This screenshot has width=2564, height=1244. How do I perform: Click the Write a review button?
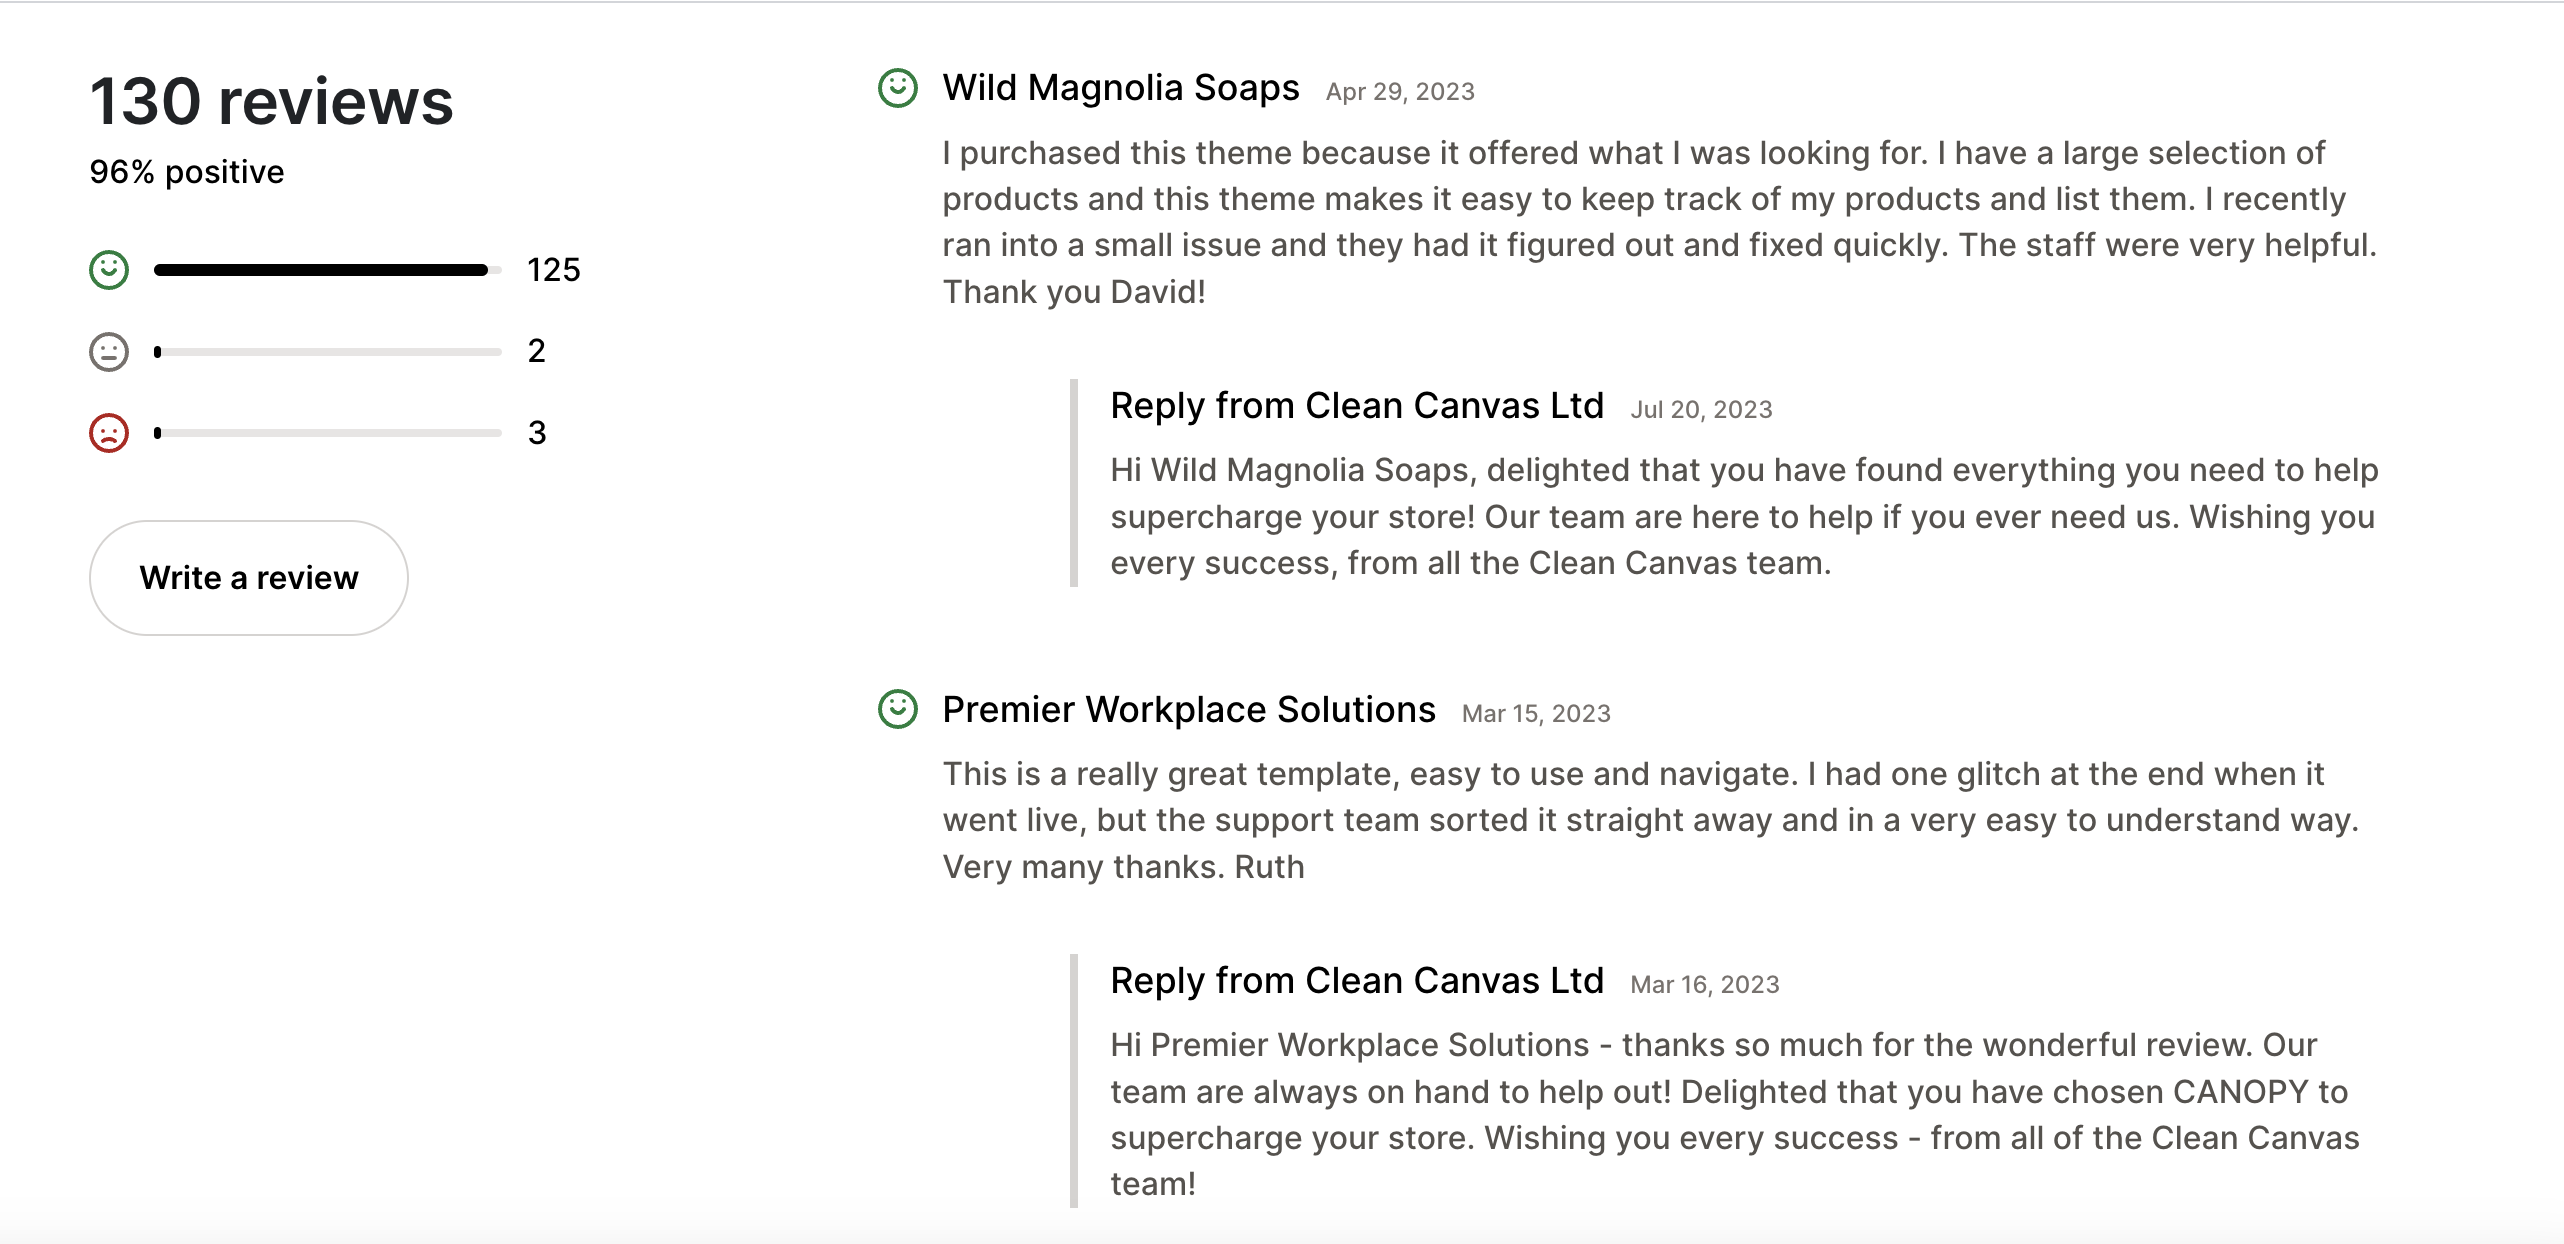249,578
